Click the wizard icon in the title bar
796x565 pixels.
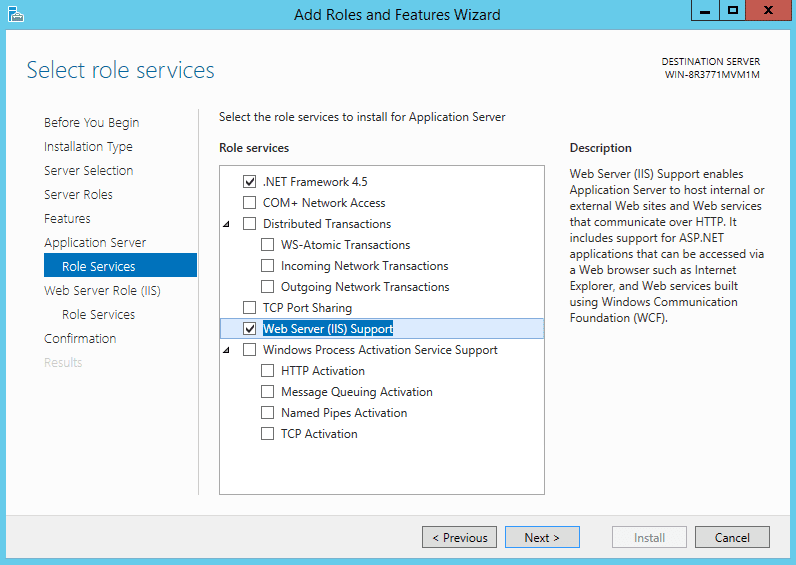[16, 14]
